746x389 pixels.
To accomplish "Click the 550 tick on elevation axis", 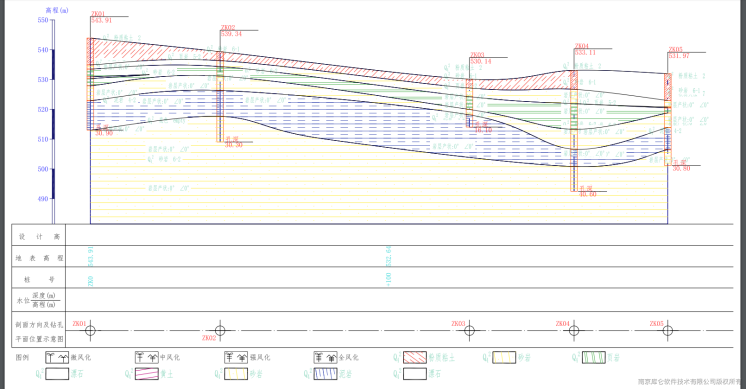I will 43,20.
